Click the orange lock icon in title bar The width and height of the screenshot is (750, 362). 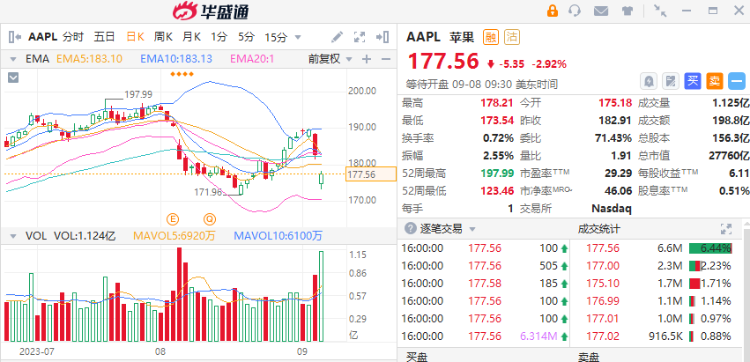(x=552, y=11)
